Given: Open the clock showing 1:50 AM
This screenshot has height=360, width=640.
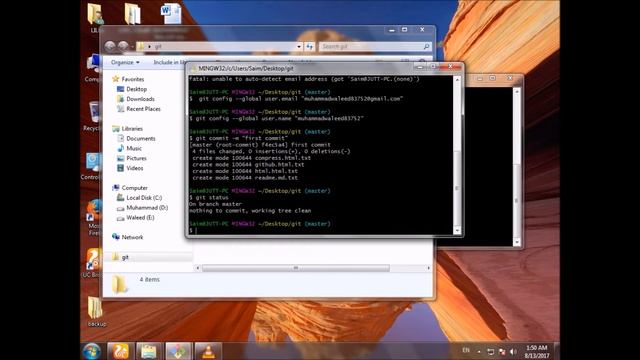Looking at the screenshot, I should (536, 351).
